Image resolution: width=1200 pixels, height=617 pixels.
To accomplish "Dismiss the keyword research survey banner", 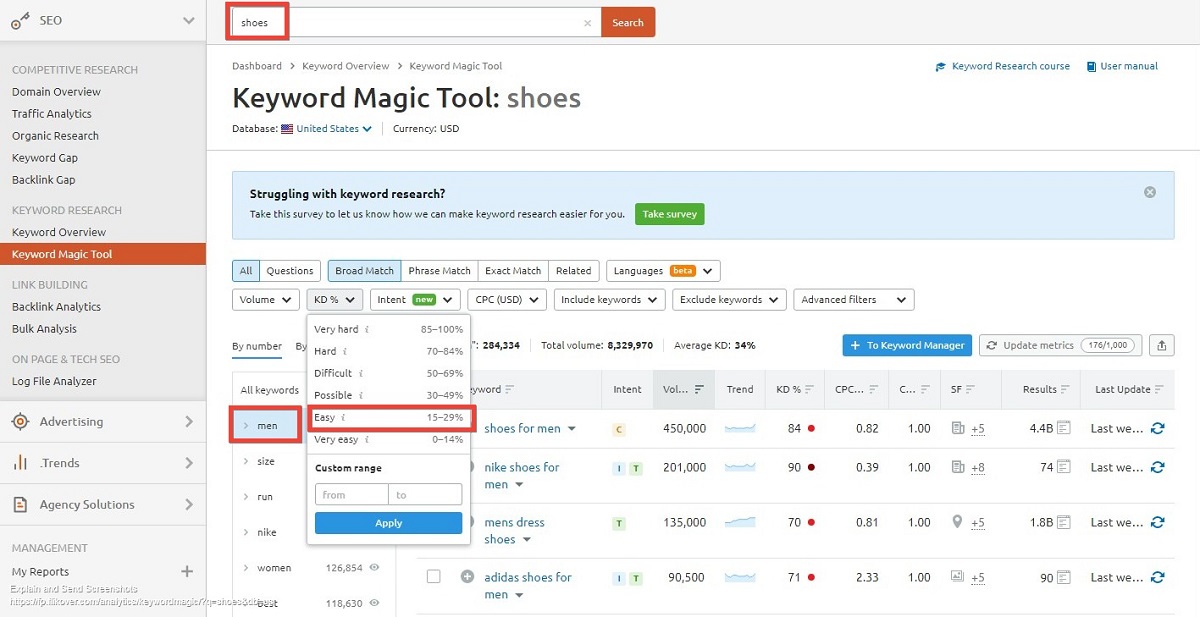I will tap(1150, 192).
